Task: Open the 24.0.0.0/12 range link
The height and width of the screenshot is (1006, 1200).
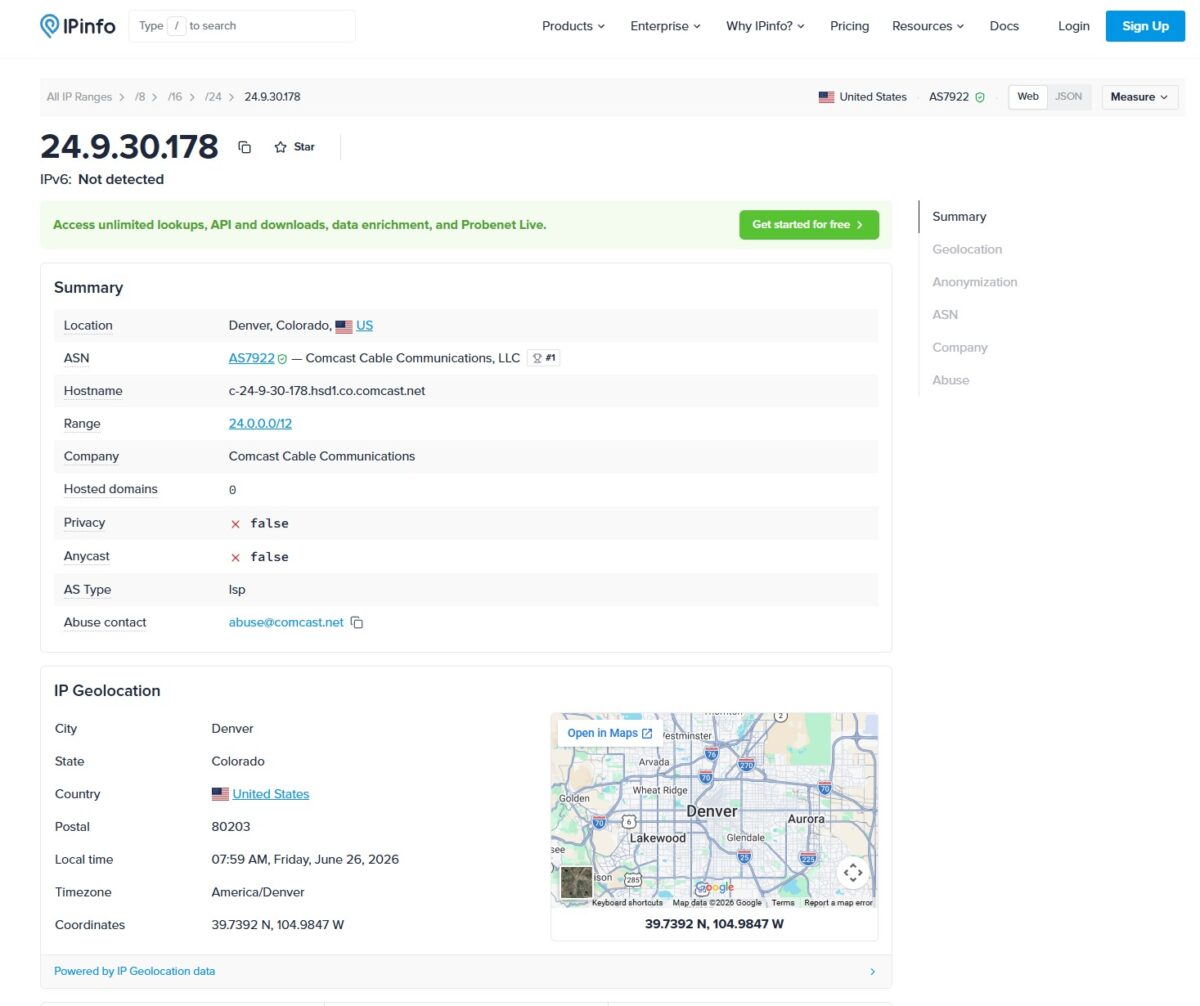Action: 260,424
